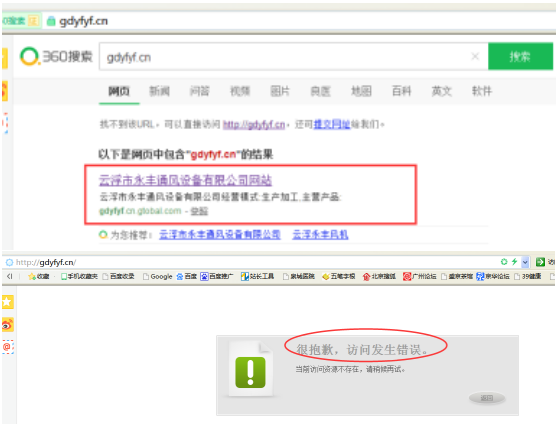Select the 地图 map tab

tap(361, 91)
